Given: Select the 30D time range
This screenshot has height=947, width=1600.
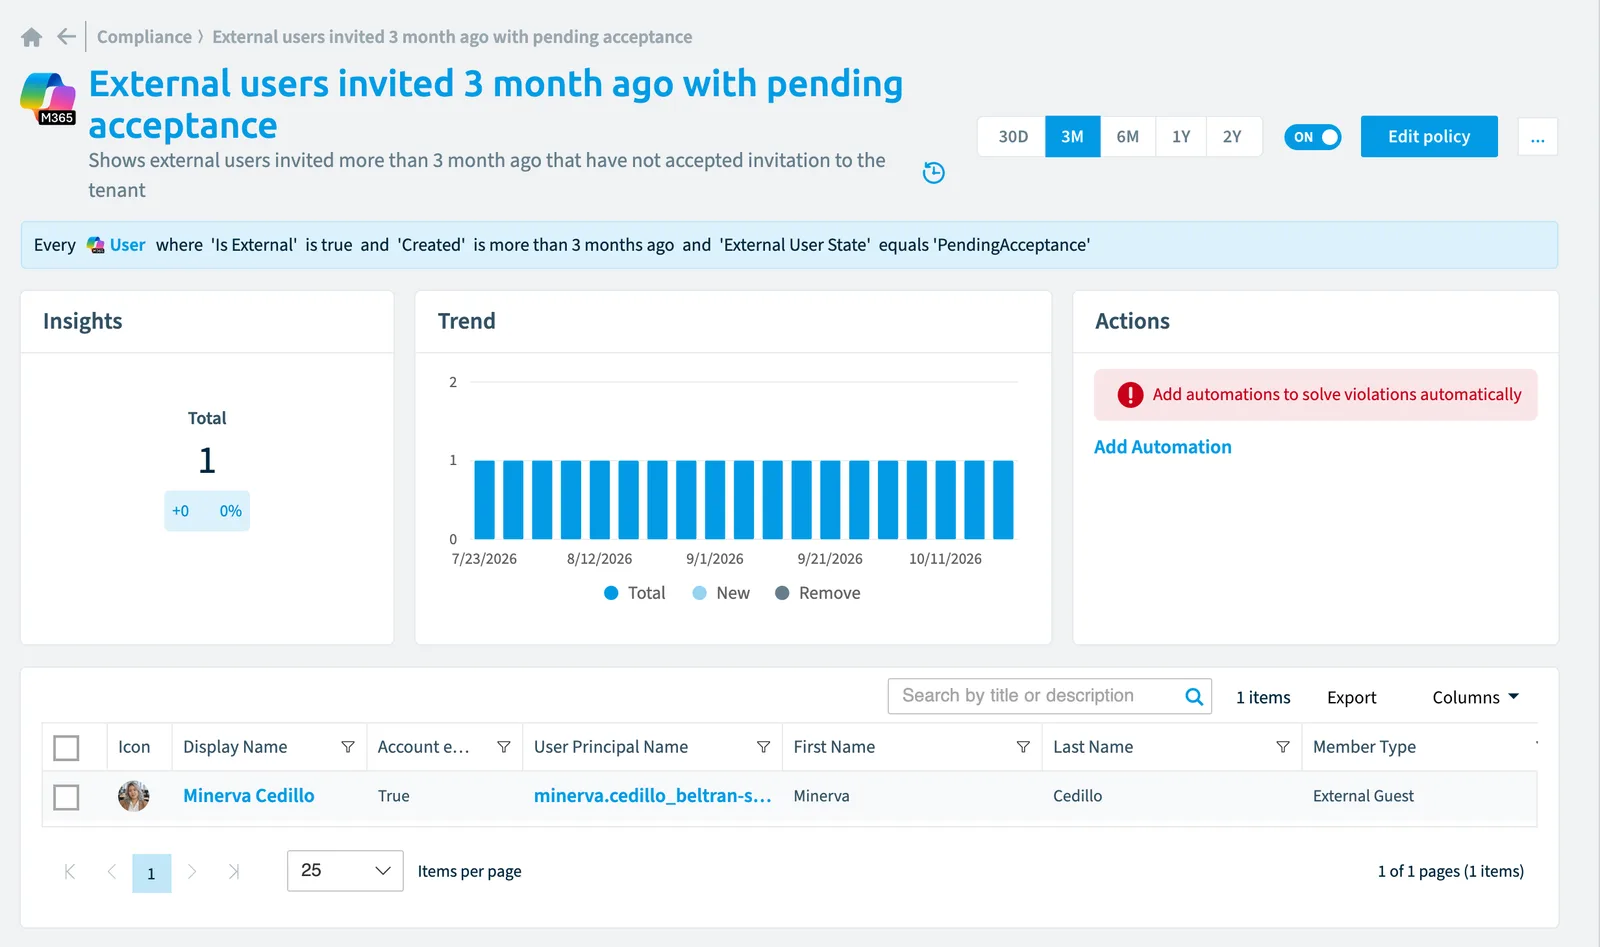Looking at the screenshot, I should 1013,137.
